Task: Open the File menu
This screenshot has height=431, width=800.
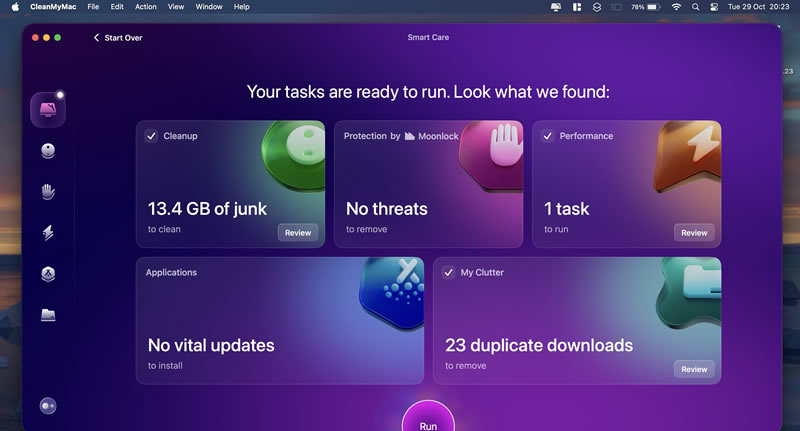Action: pyautogui.click(x=93, y=7)
